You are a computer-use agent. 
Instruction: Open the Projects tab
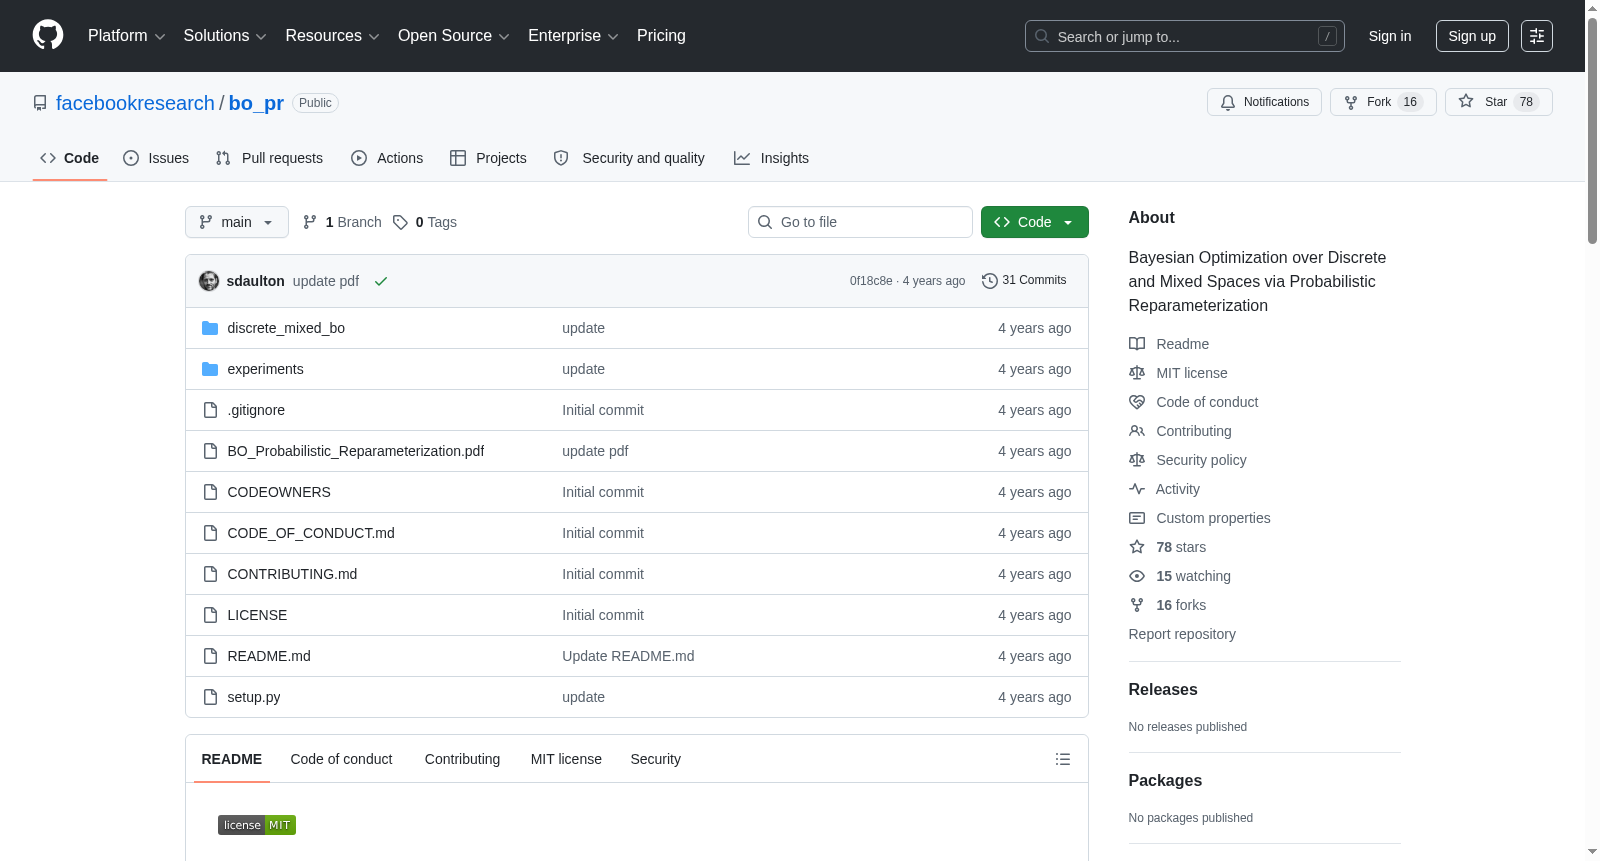(488, 158)
